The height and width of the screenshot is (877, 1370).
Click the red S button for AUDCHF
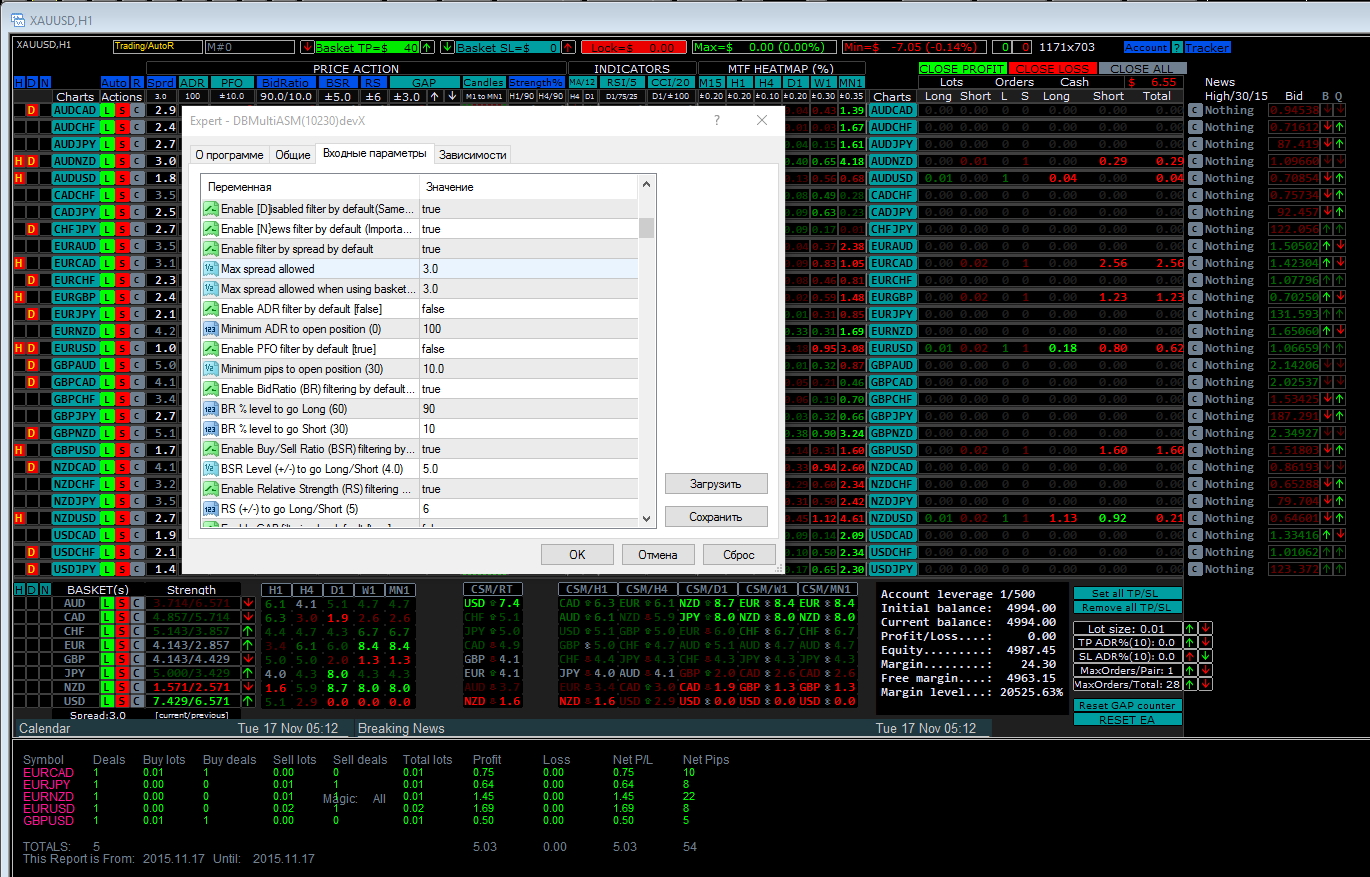coord(123,127)
